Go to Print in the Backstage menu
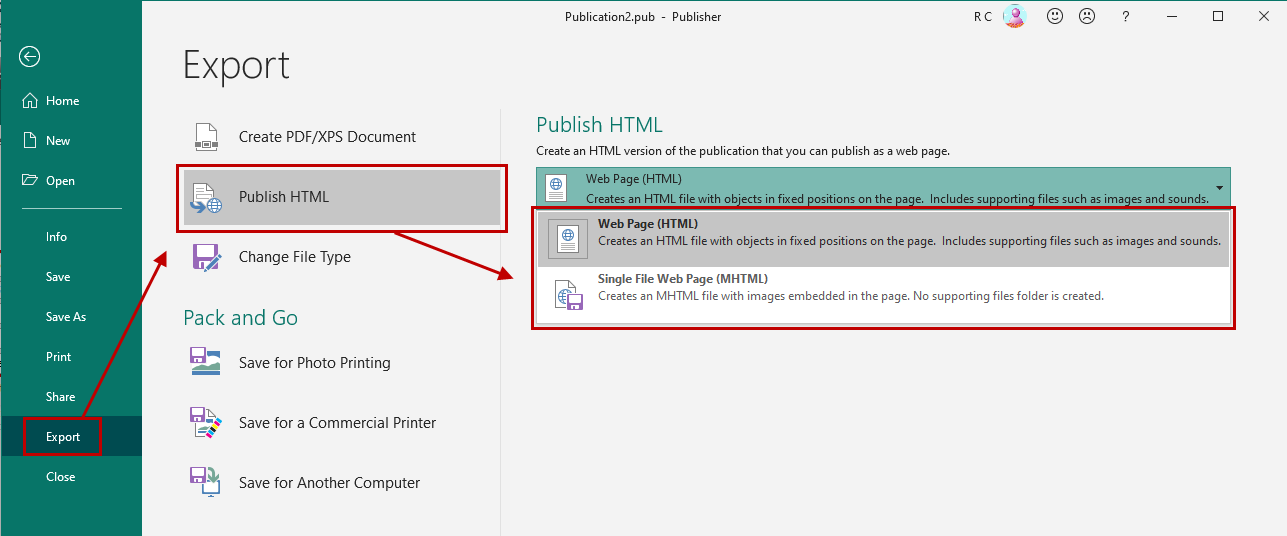Image resolution: width=1287 pixels, height=536 pixels. (x=59, y=357)
